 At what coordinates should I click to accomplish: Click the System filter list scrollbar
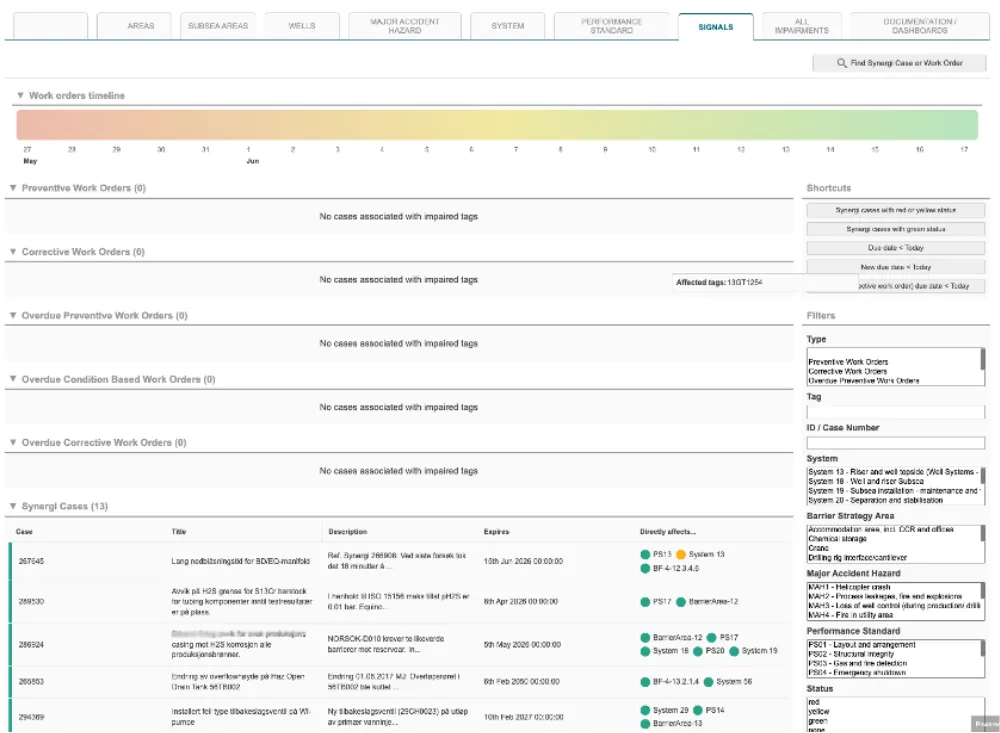982,477
